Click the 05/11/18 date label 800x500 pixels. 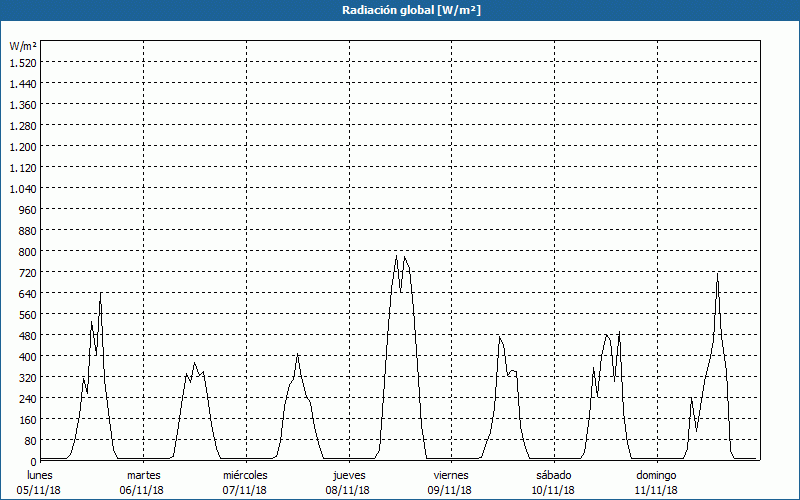coord(39,490)
